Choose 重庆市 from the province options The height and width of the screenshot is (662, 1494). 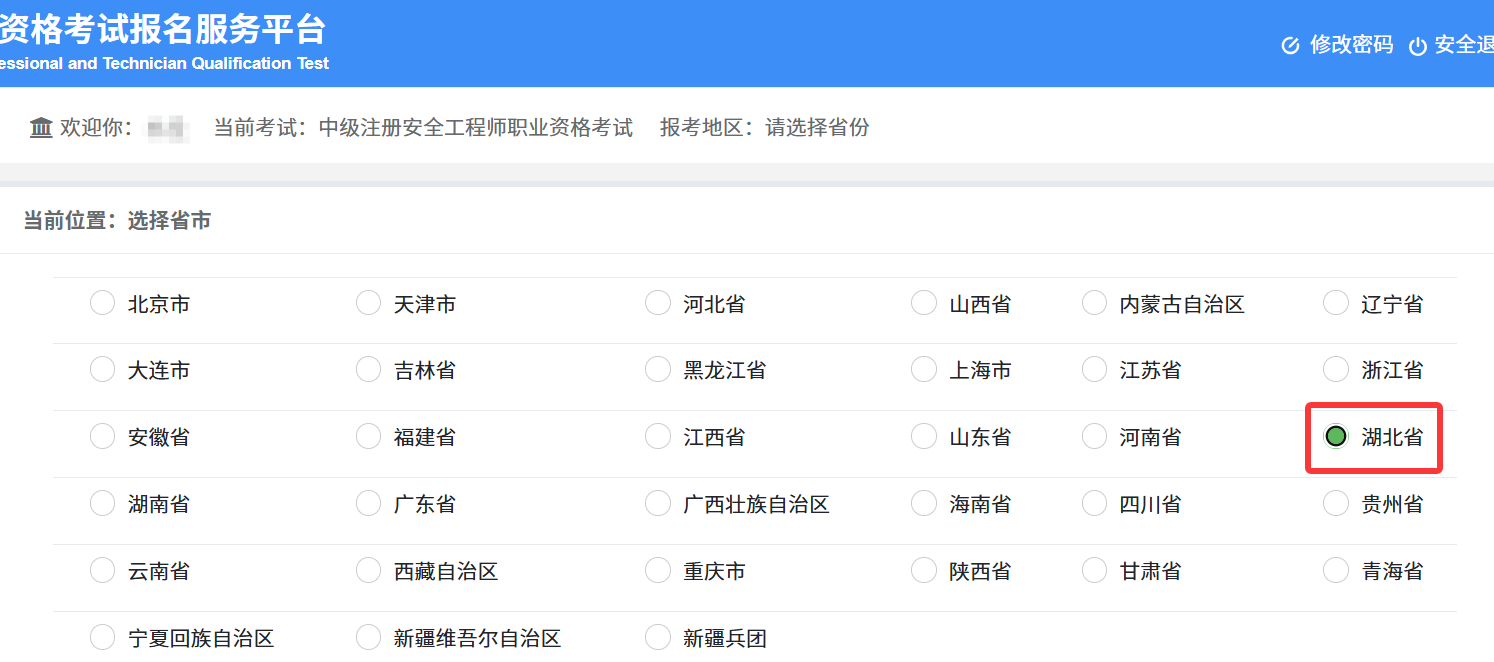coord(657,570)
